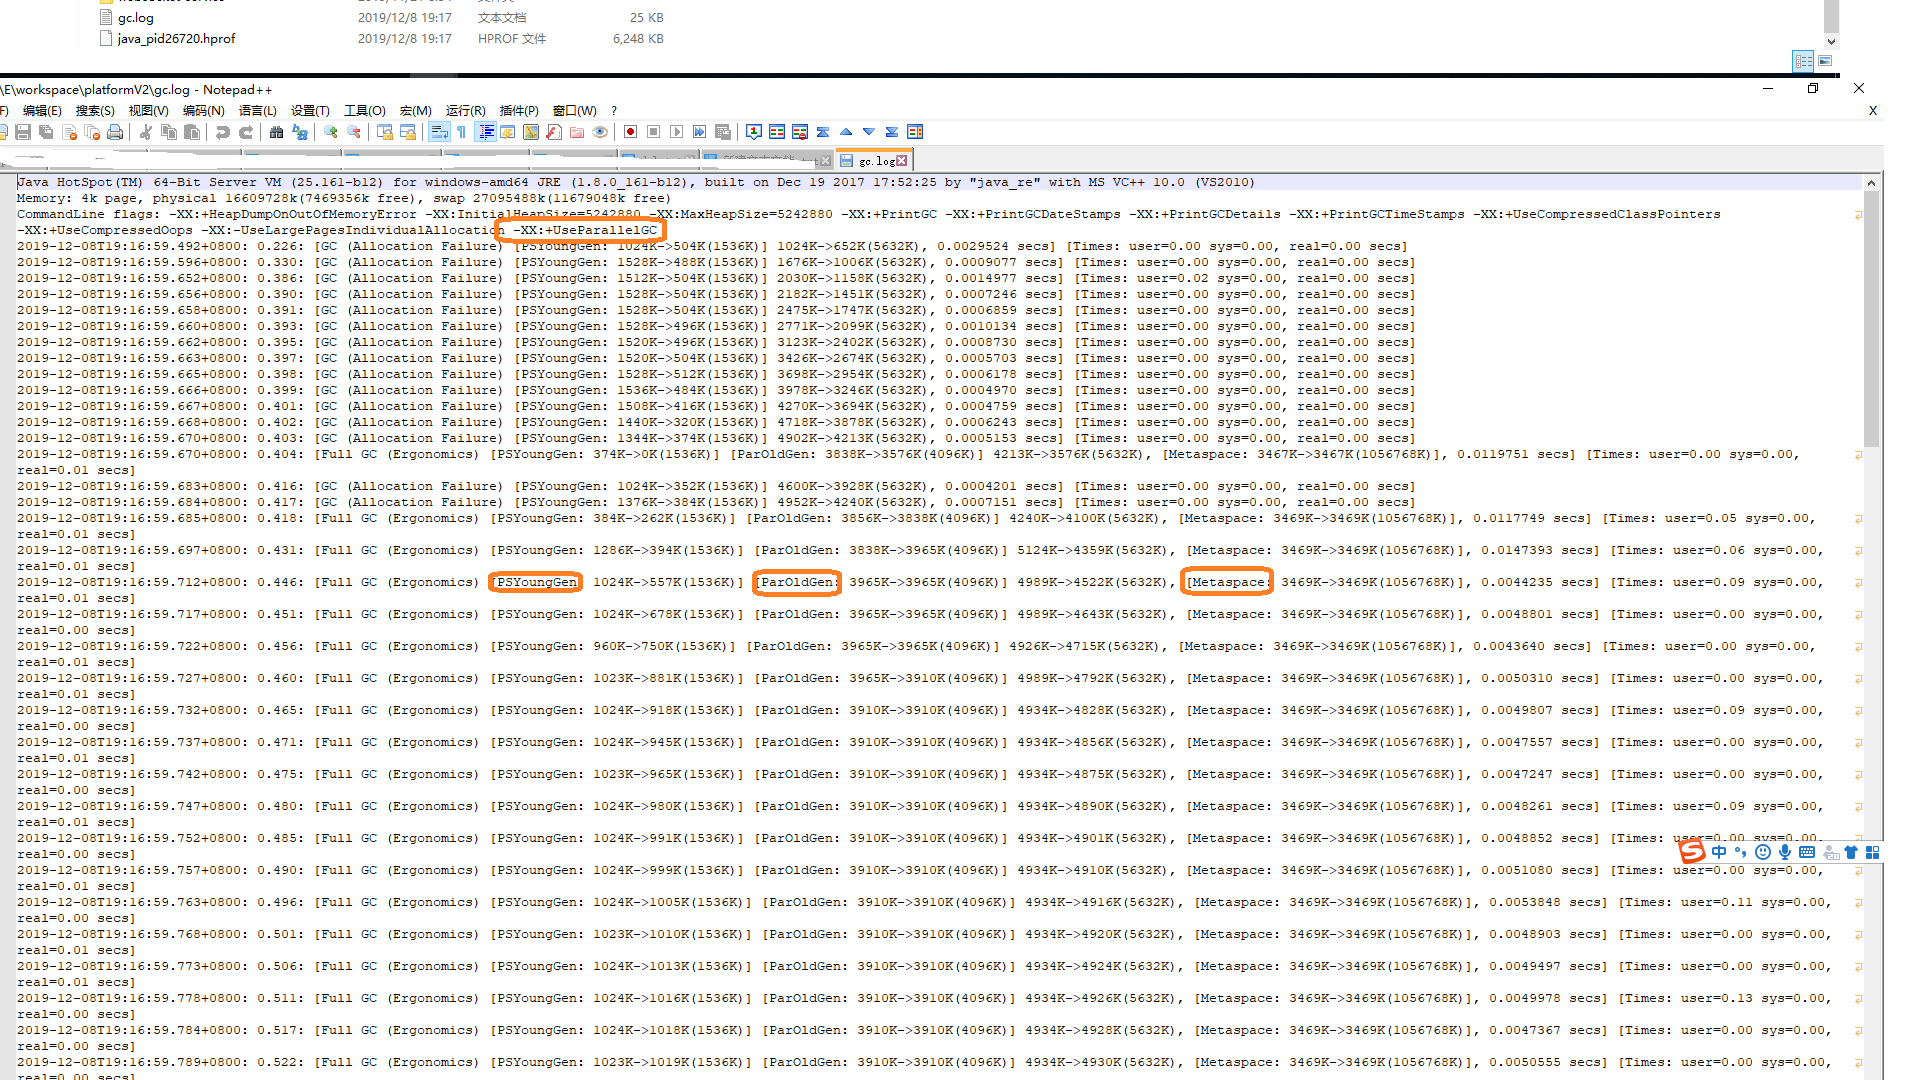This screenshot has width=1920, height=1080.
Task: Click the Save file toolbar icon
Action: (23, 132)
